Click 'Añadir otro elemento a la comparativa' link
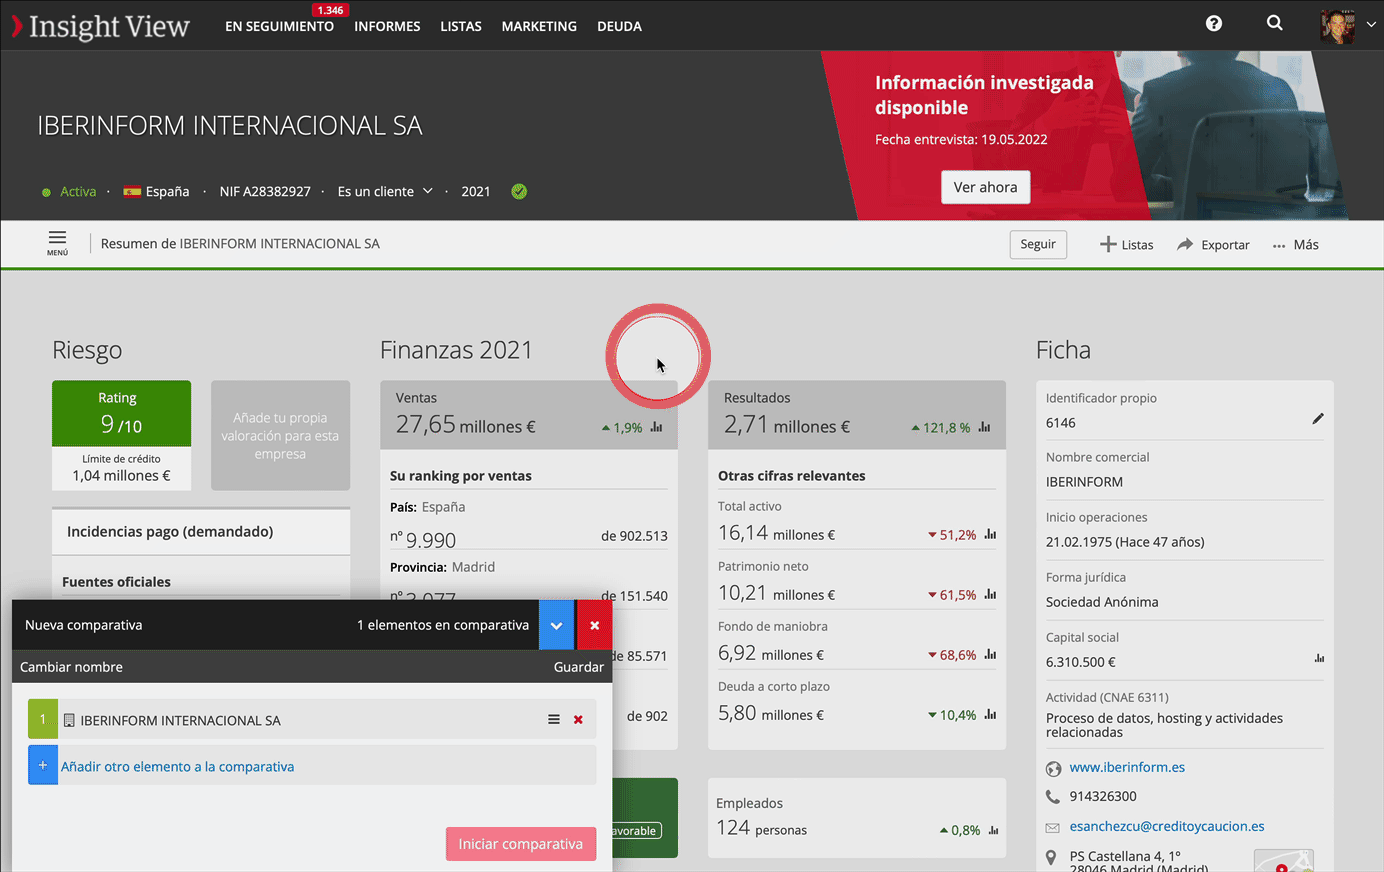 point(178,767)
